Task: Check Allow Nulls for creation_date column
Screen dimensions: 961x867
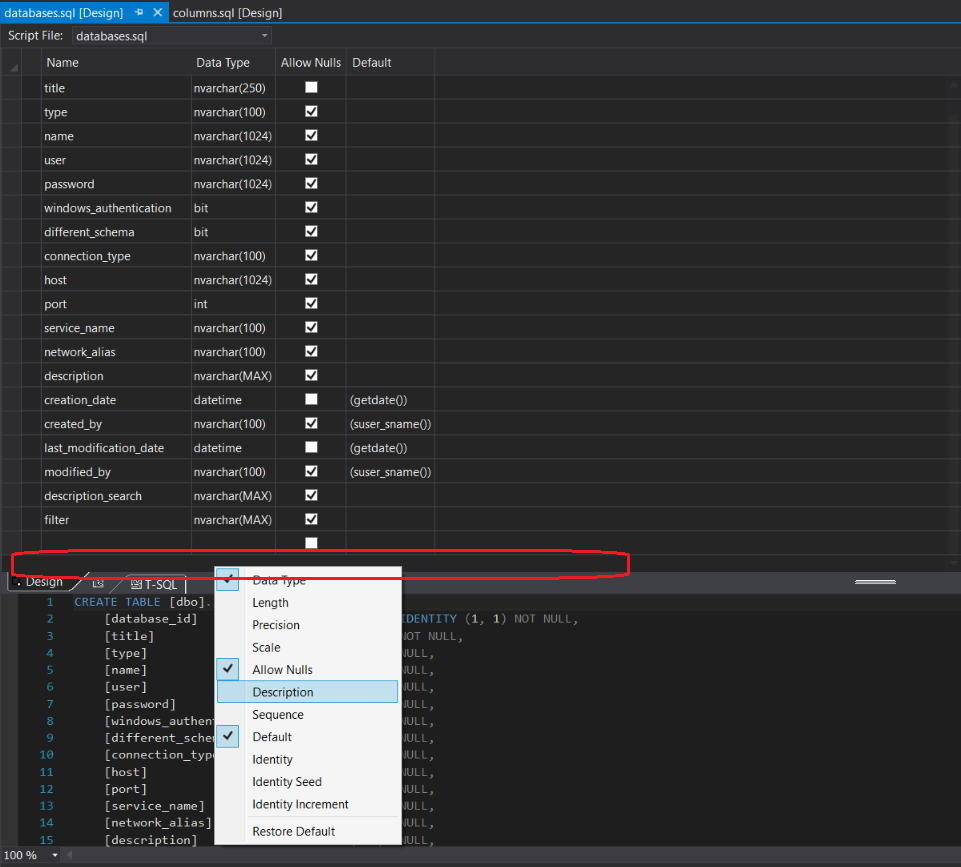Action: [311, 399]
